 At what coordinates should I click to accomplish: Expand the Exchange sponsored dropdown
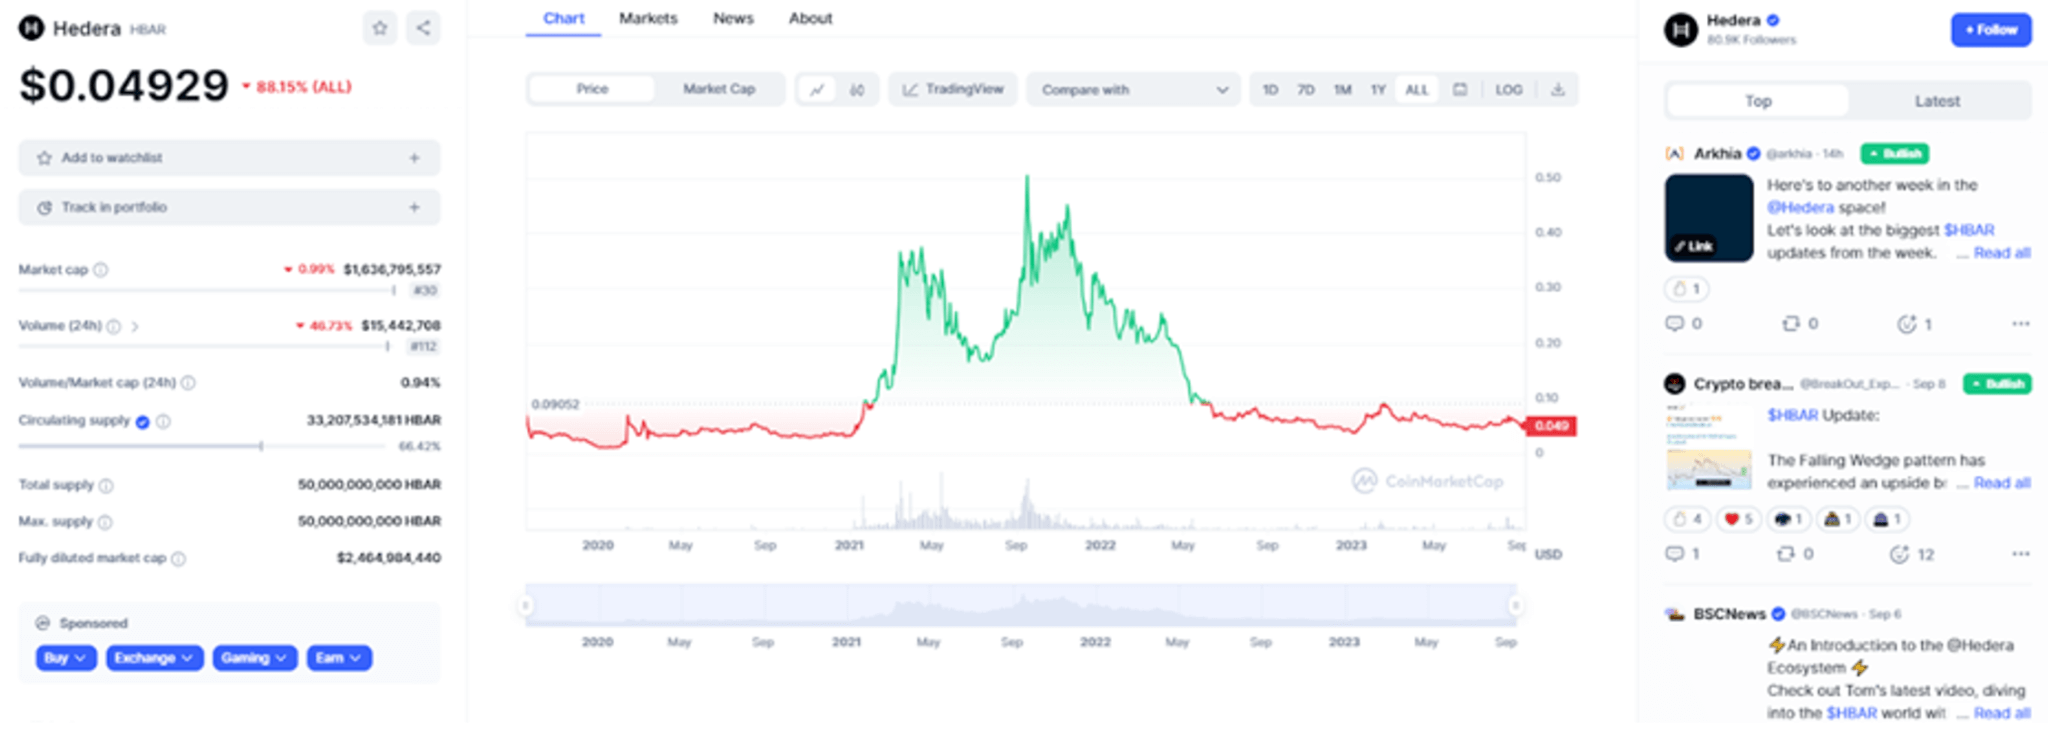pos(154,658)
